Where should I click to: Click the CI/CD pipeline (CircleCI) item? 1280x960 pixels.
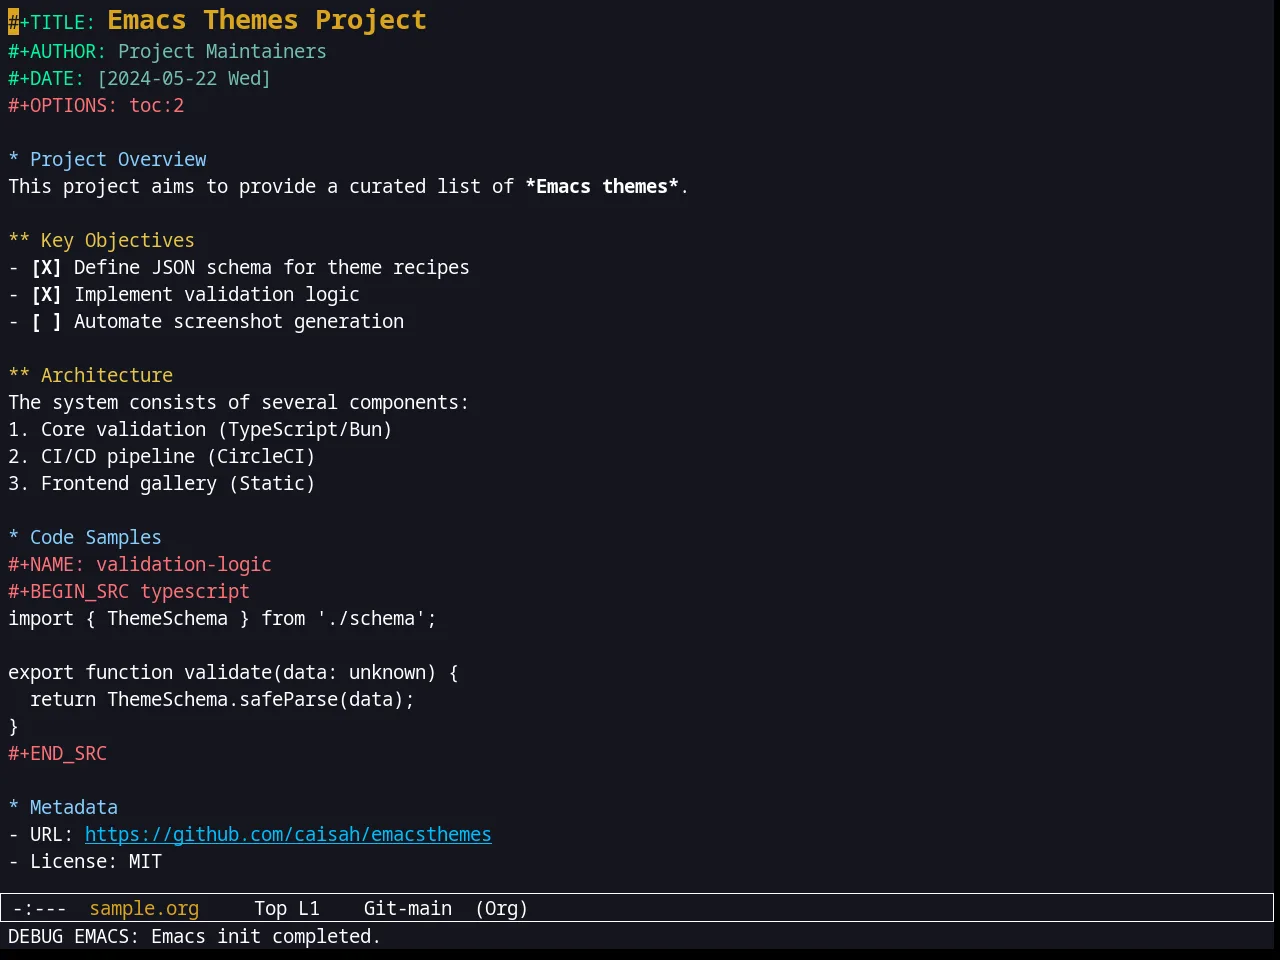[x=162, y=457]
